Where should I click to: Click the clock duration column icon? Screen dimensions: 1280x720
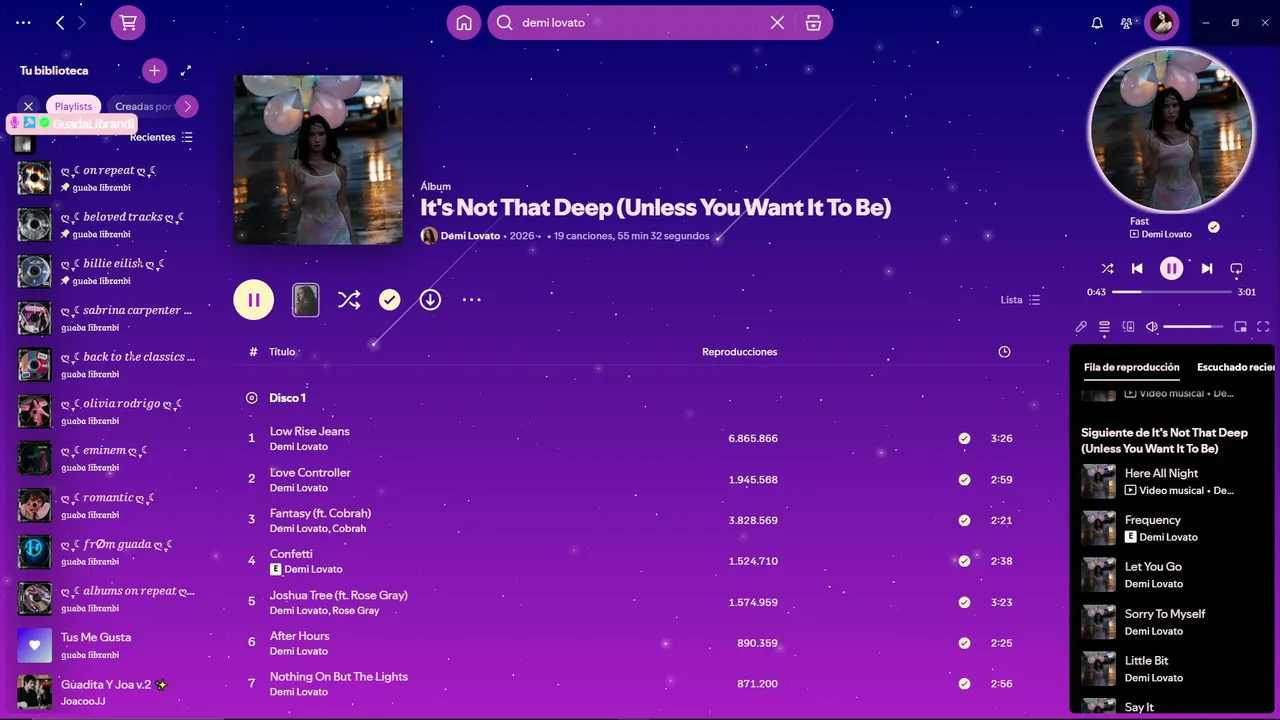(x=1004, y=352)
